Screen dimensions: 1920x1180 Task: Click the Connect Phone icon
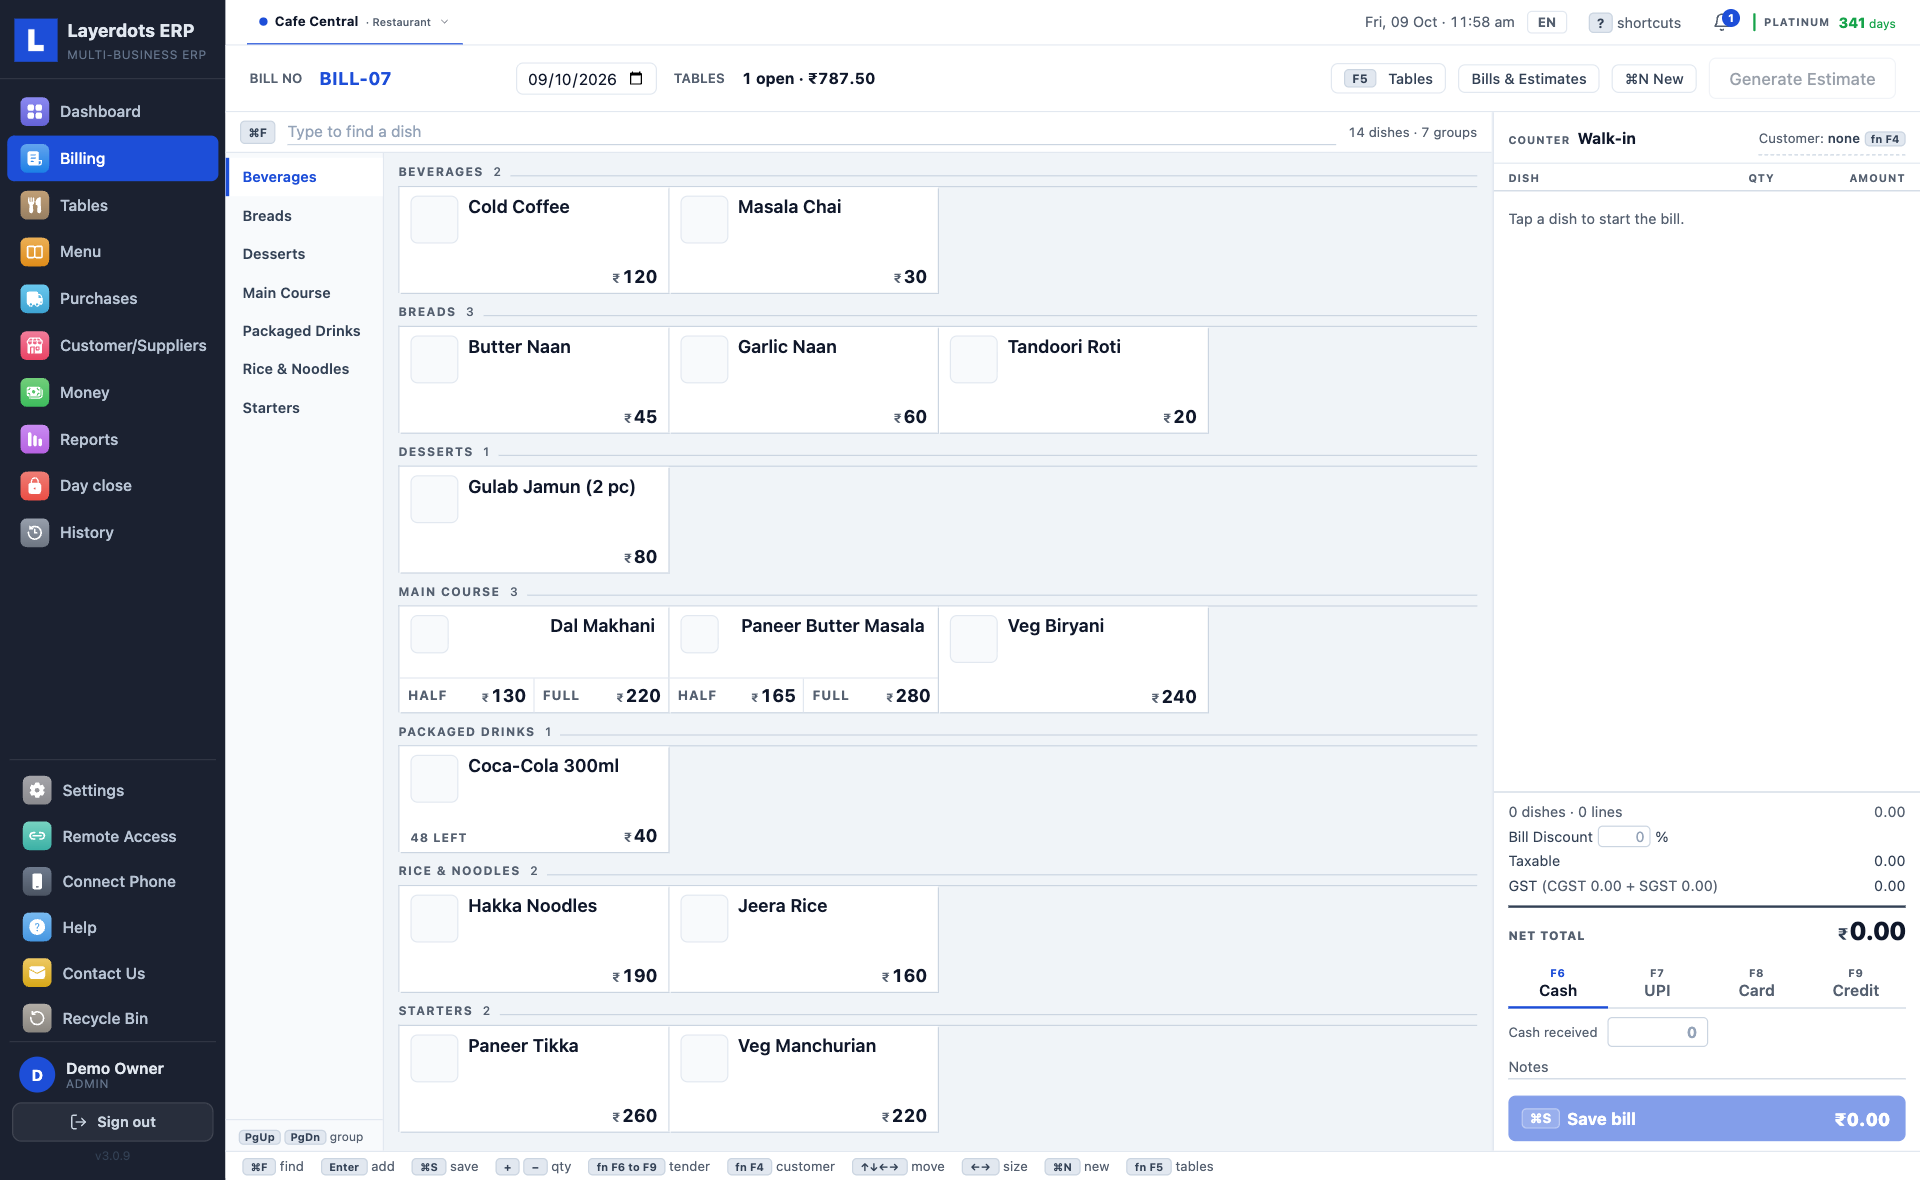tap(37, 882)
